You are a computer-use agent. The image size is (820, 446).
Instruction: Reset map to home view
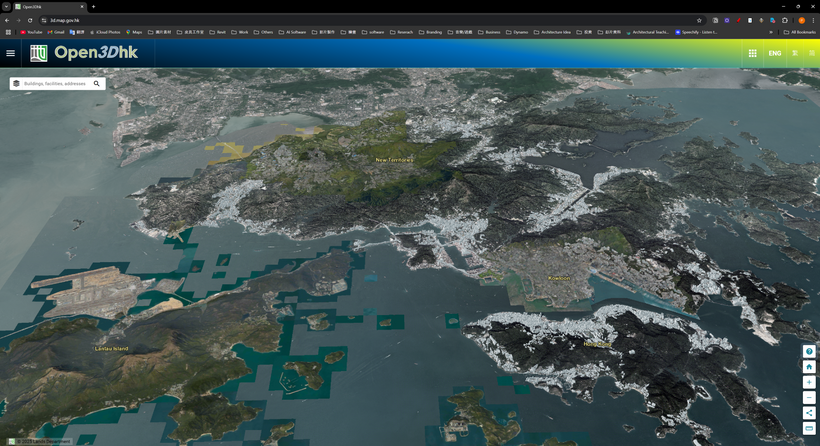809,367
